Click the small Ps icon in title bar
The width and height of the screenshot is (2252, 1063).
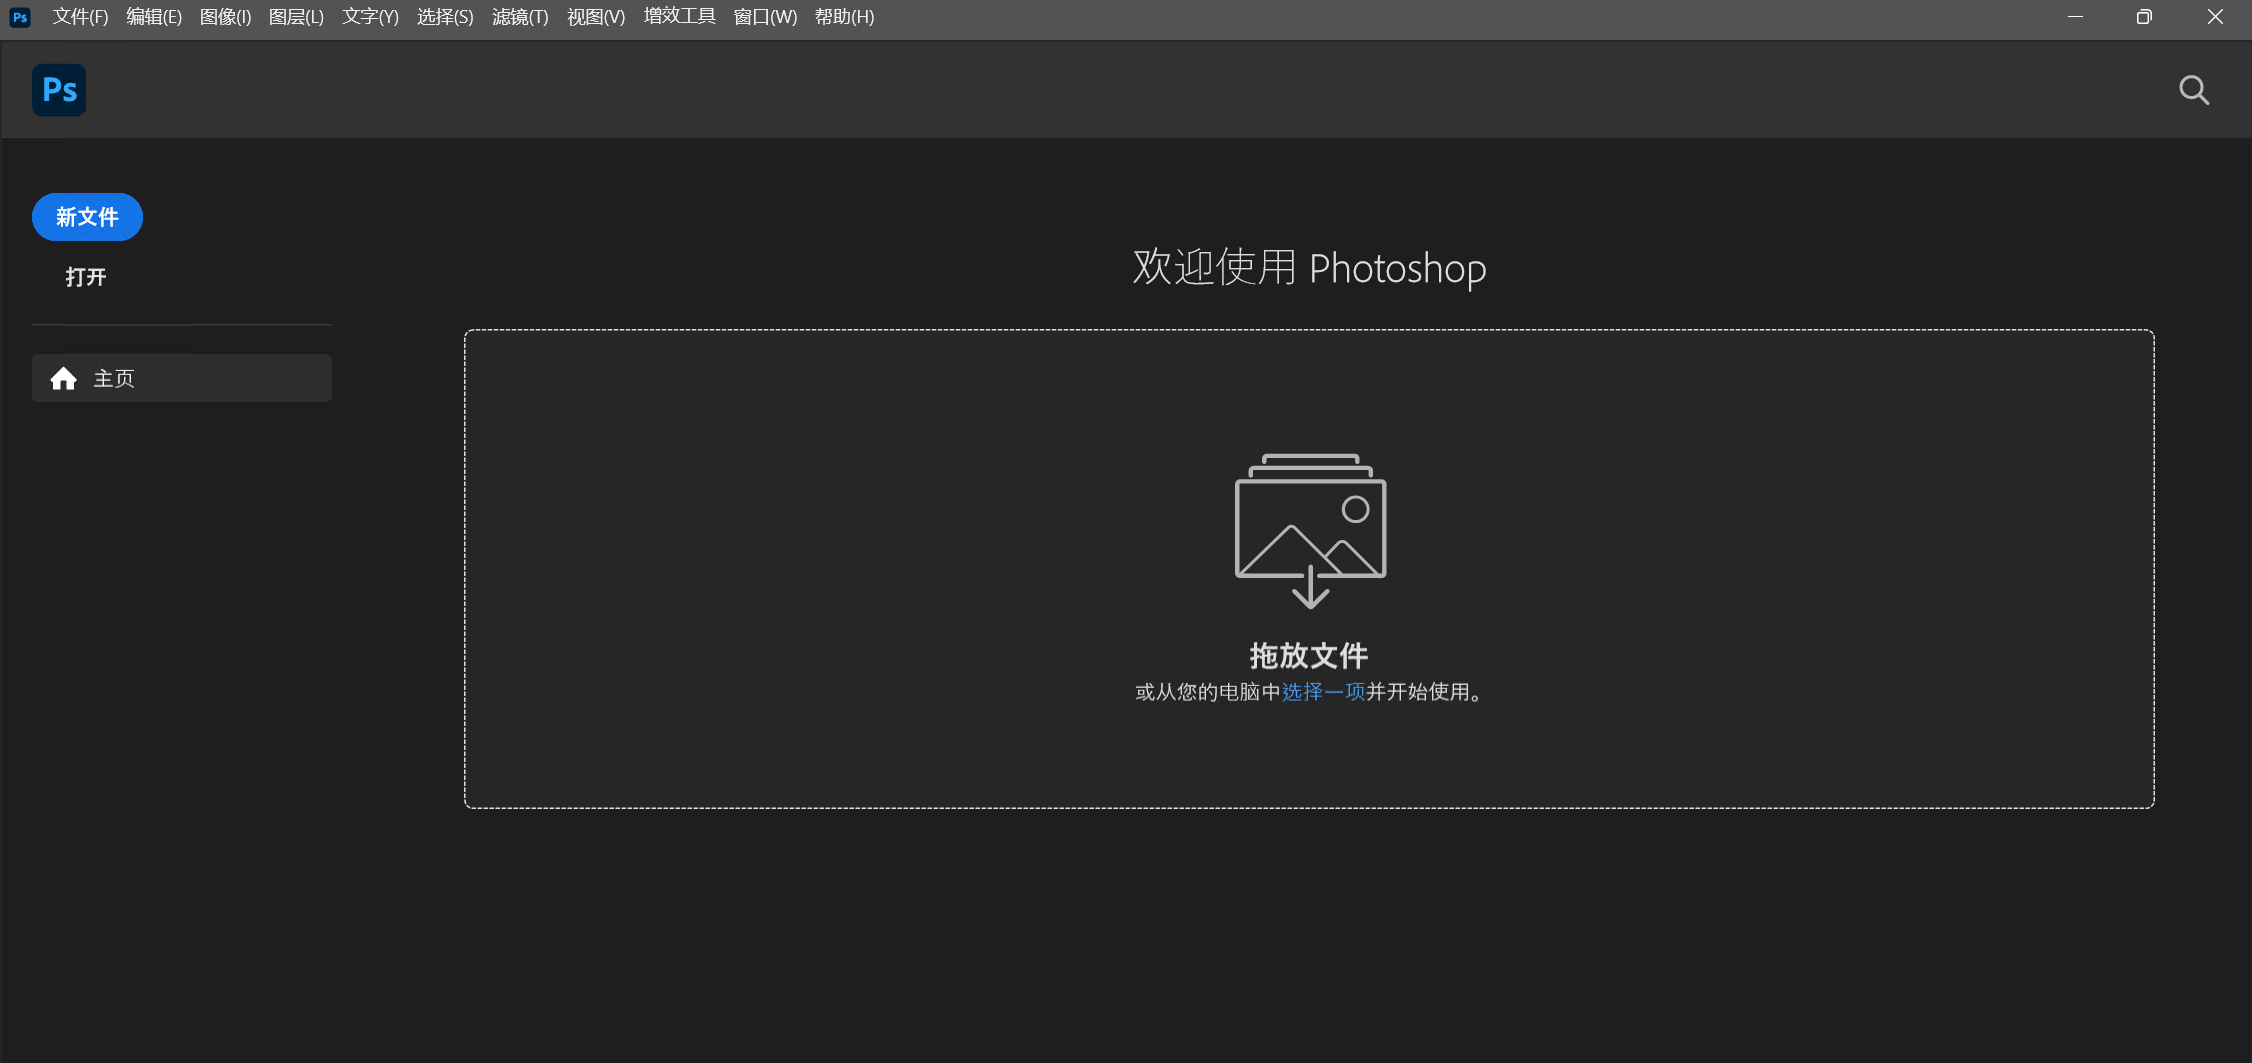coord(20,17)
